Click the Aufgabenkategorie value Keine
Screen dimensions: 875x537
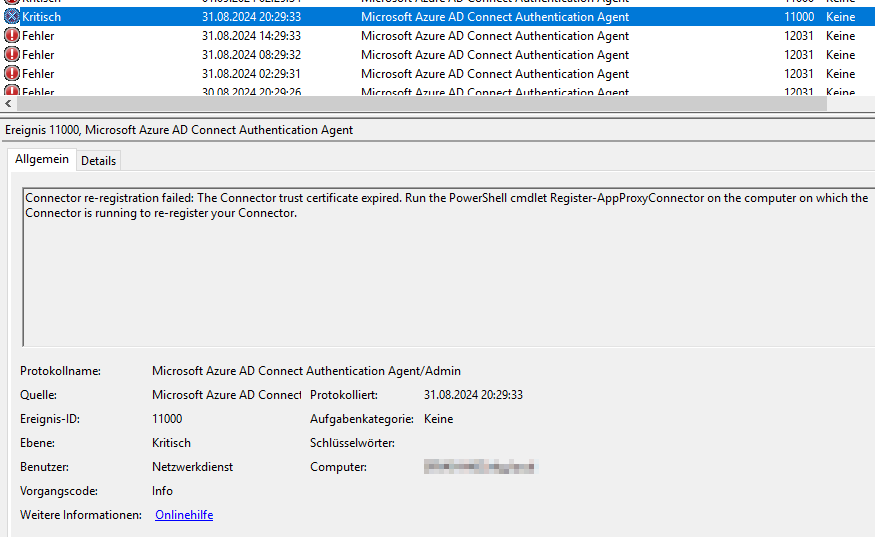click(x=439, y=419)
